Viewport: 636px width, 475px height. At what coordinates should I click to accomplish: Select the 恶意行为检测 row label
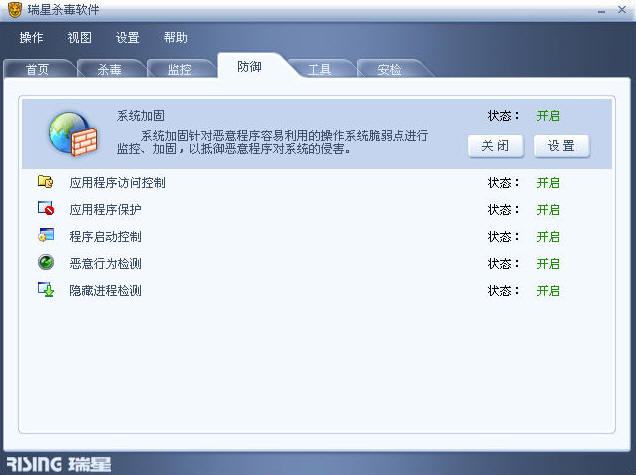105,264
